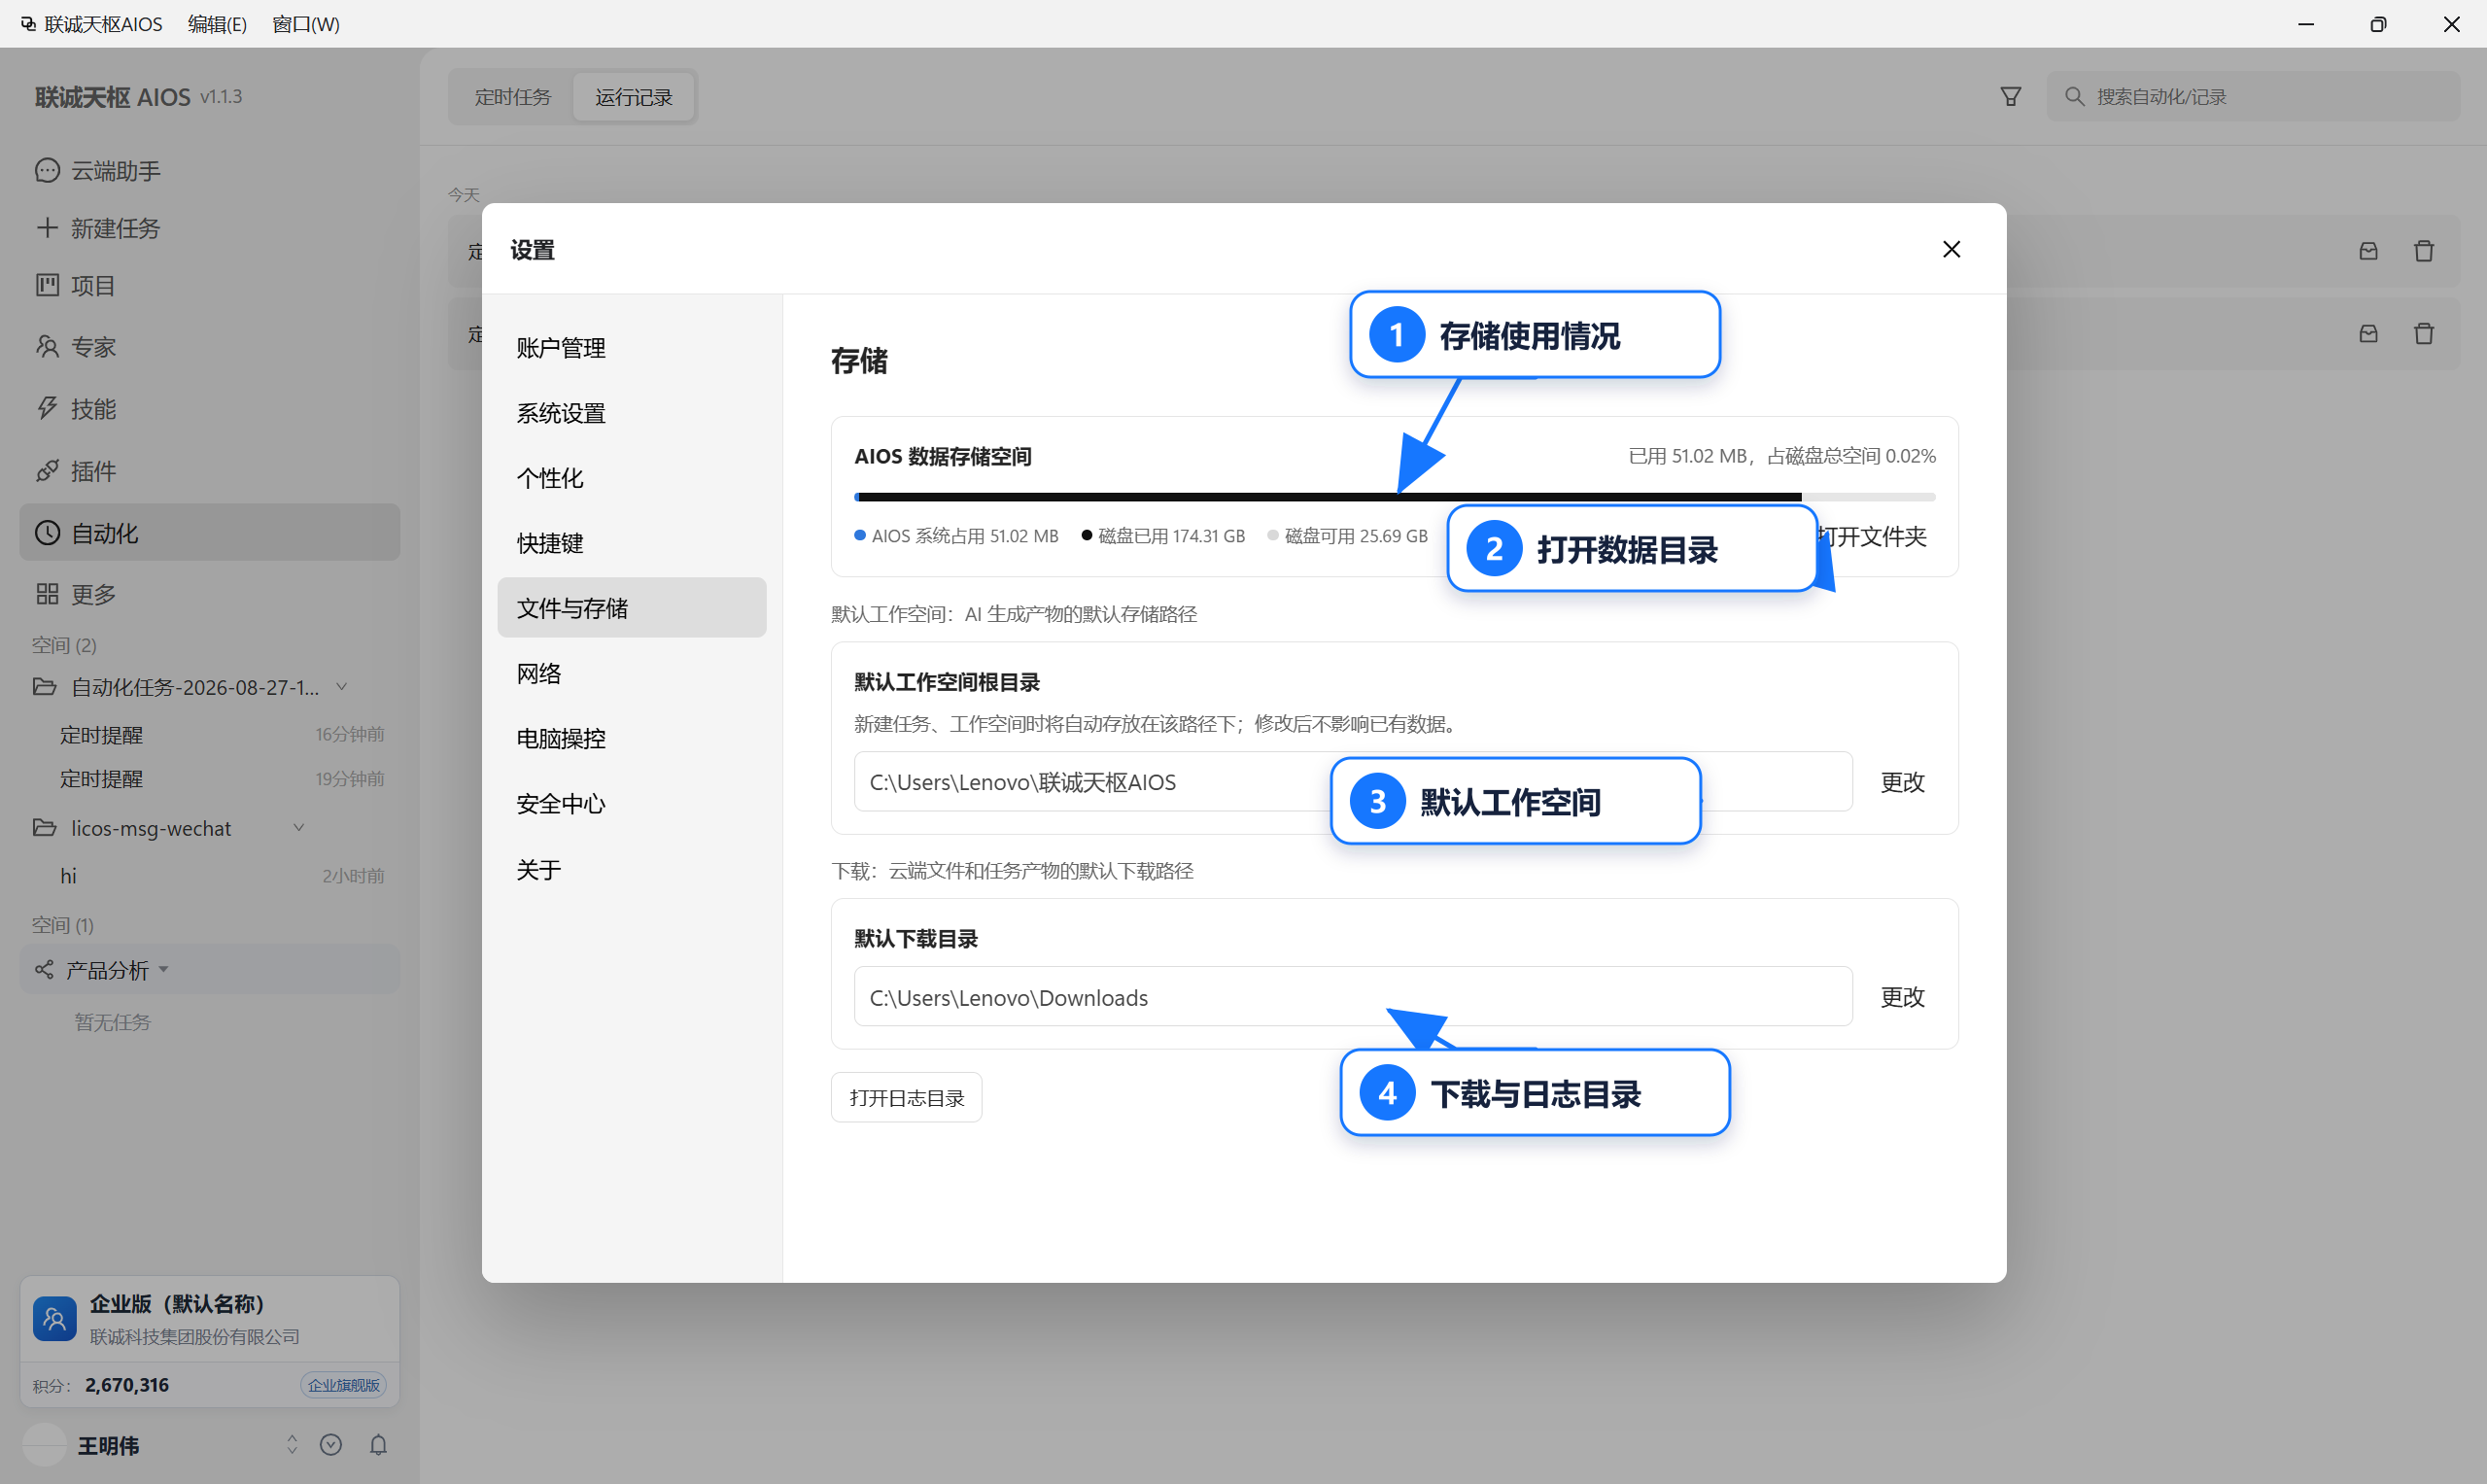The image size is (2487, 1484).
Task: Select 电脑操控 in settings
Action: click(632, 739)
